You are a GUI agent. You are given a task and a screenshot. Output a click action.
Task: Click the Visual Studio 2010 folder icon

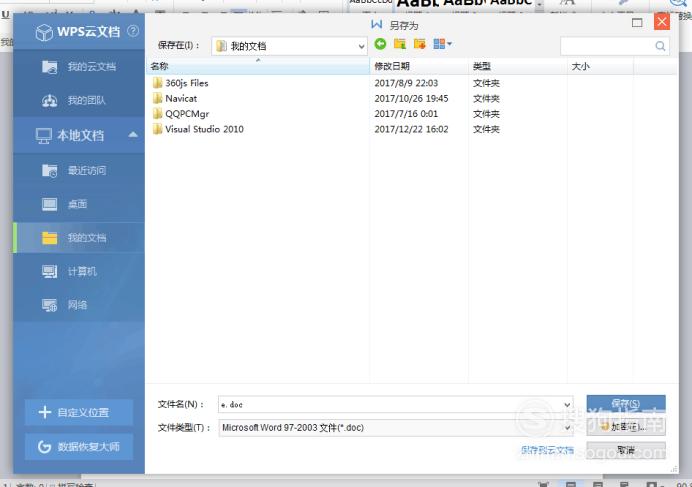(158, 129)
